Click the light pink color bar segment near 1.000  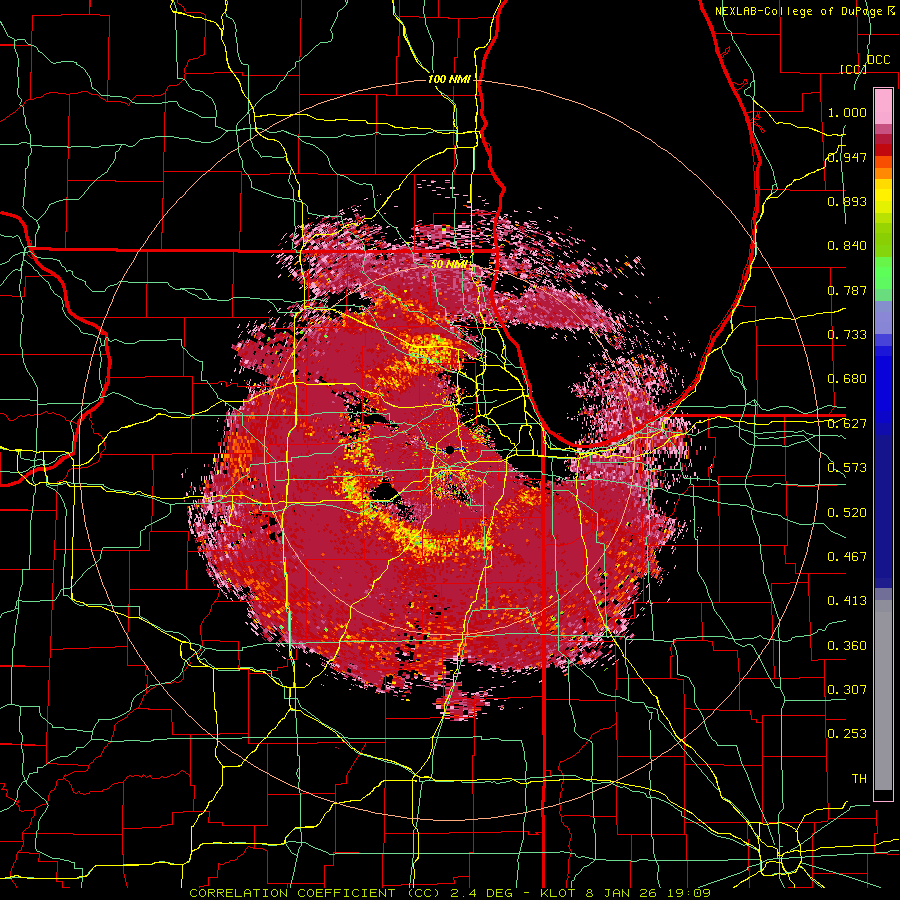click(x=883, y=106)
